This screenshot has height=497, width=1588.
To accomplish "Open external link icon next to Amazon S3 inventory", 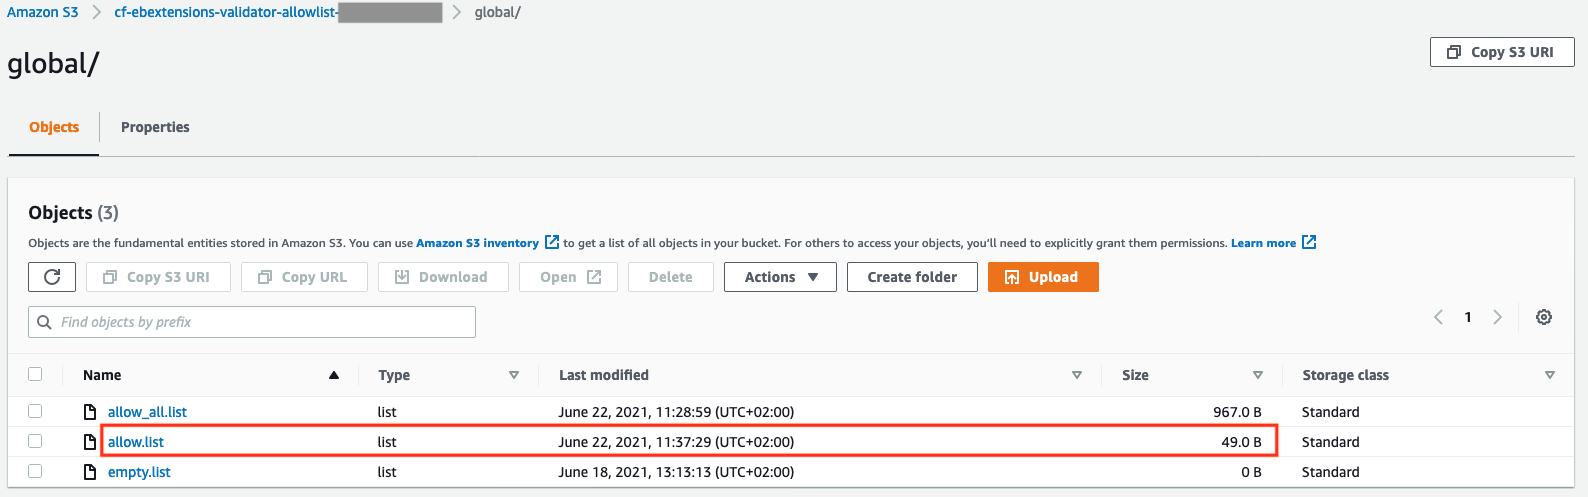I will point(552,243).
